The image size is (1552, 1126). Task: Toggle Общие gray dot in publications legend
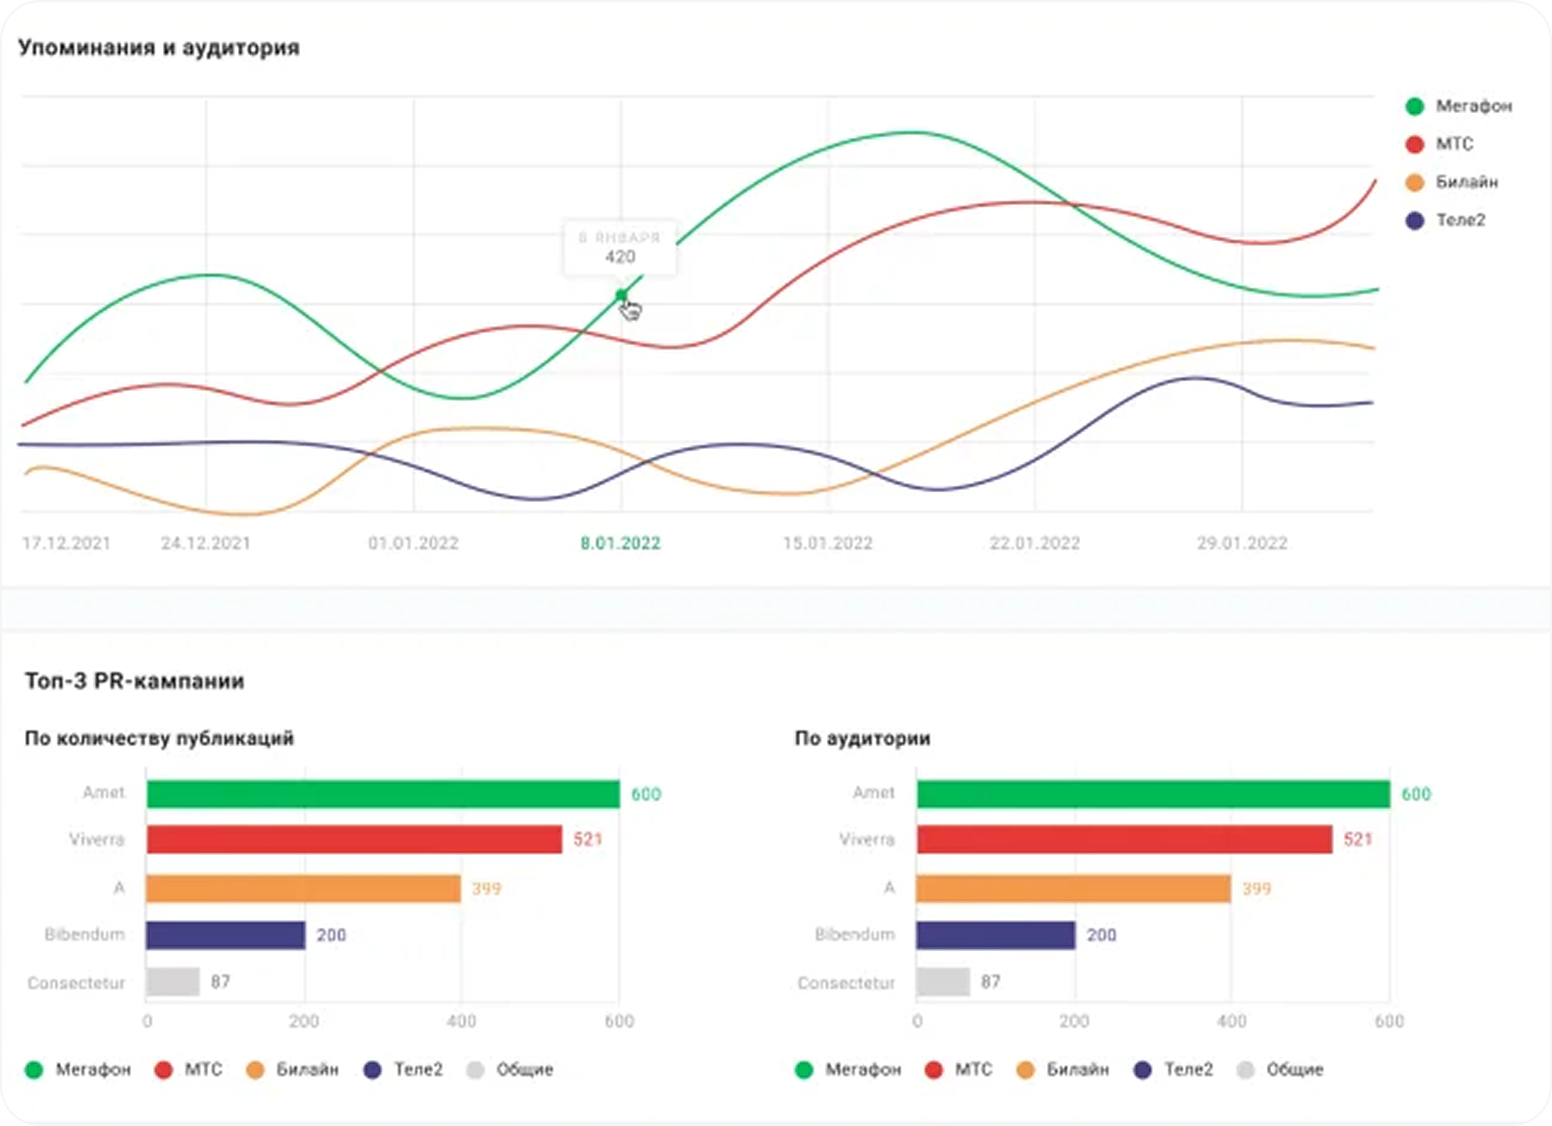coord(475,1070)
